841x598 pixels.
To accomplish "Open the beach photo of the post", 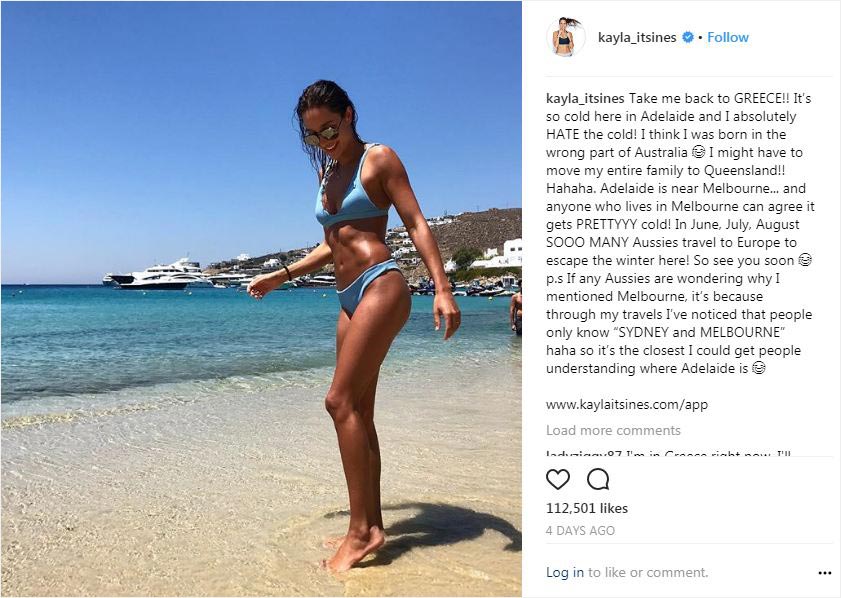I will (x=261, y=299).
